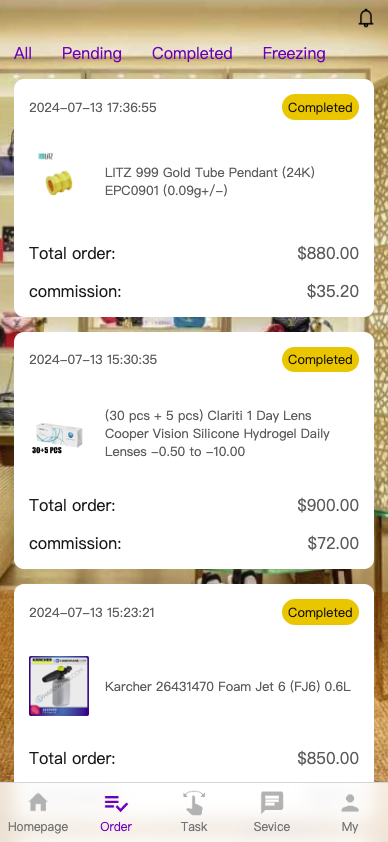Tap Completed badge on 15:30:35 order
This screenshot has width=388, height=842.
(320, 360)
